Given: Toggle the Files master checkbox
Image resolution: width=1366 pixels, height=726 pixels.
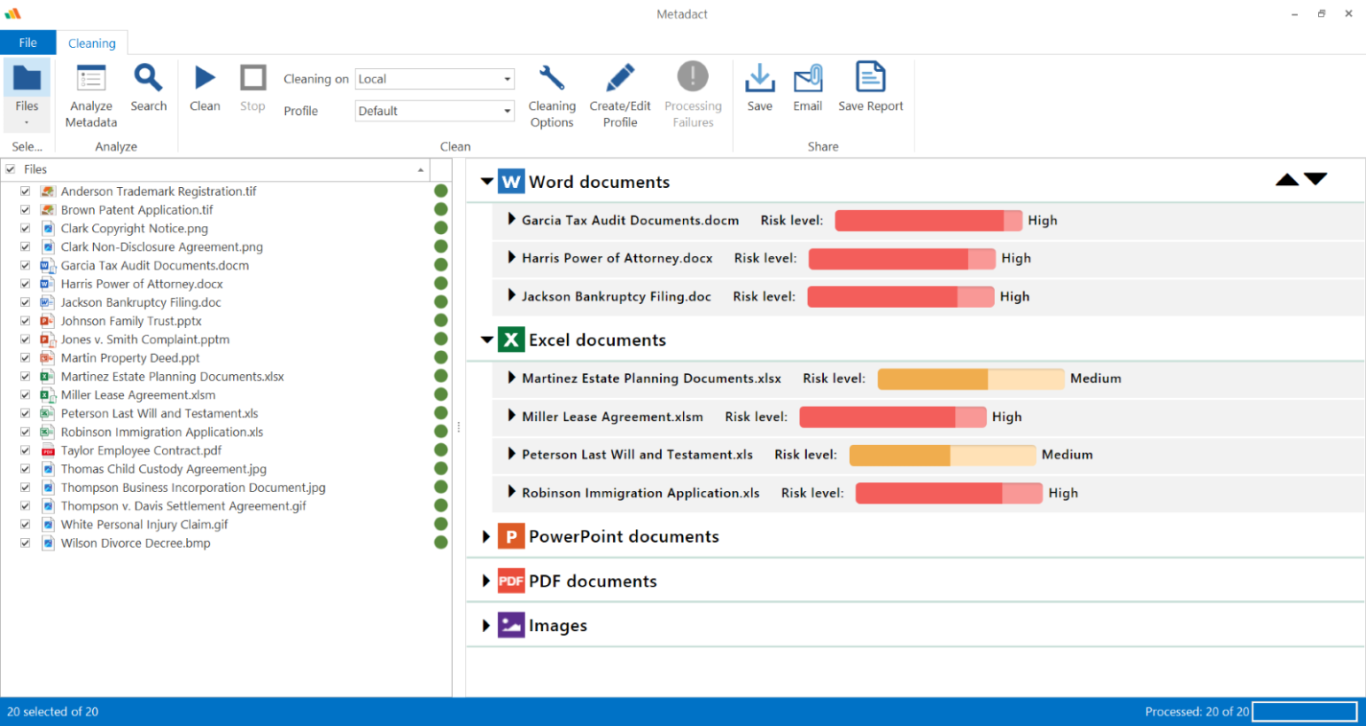Looking at the screenshot, I should (10, 169).
